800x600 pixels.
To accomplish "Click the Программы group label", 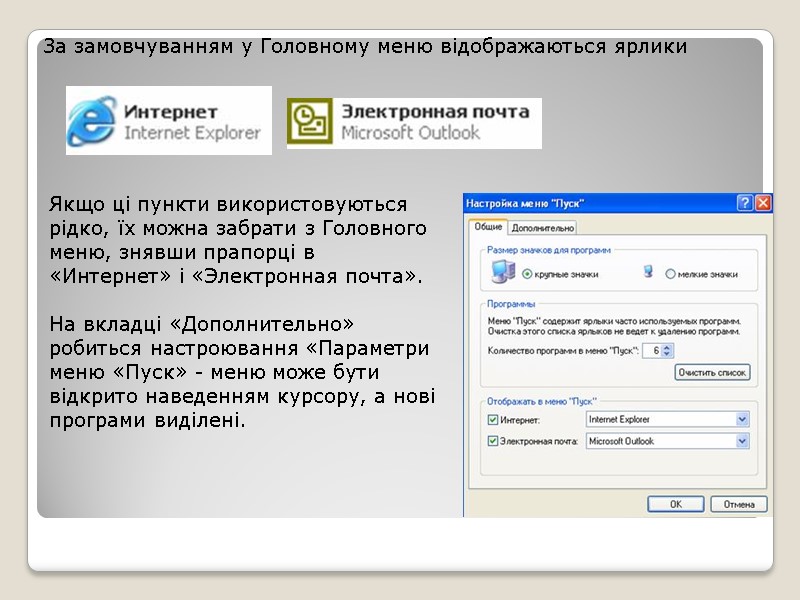I will pos(511,304).
